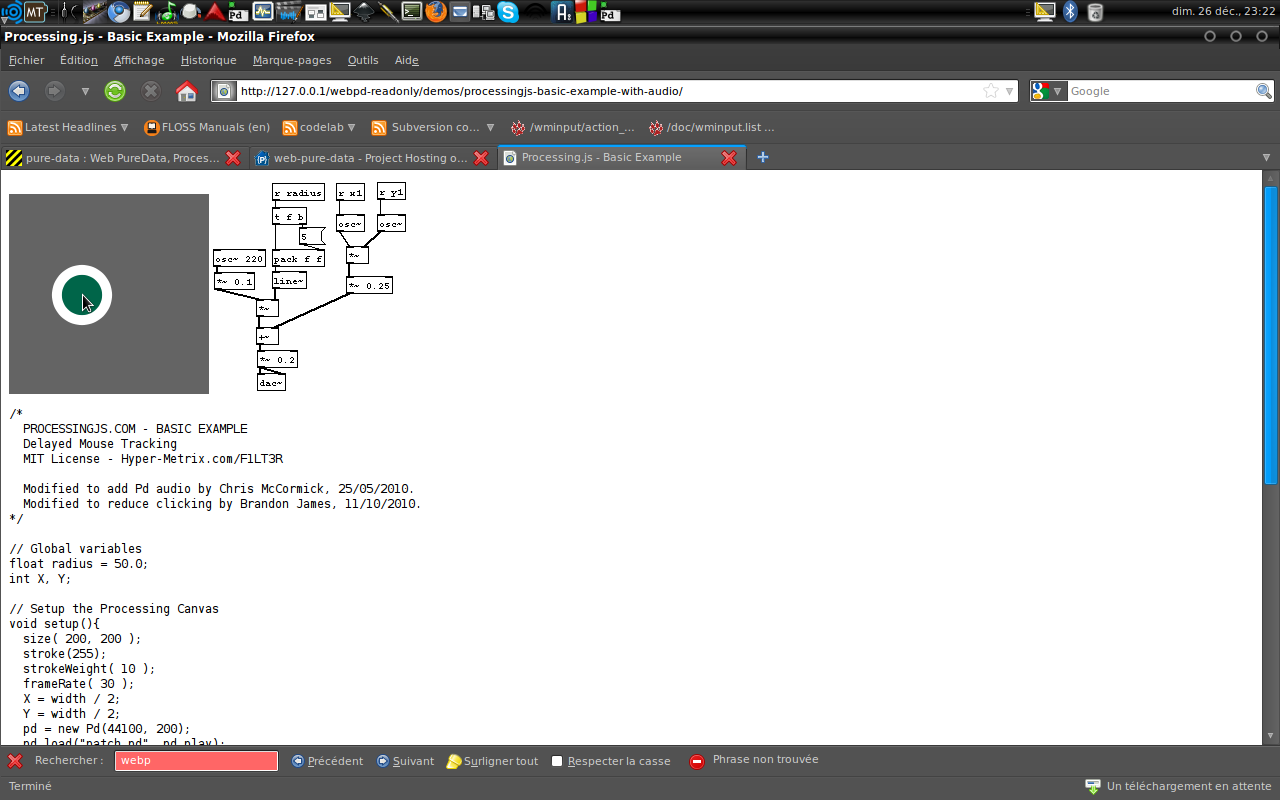Click the search magnifier icon
The height and width of the screenshot is (800, 1280).
1264,91
